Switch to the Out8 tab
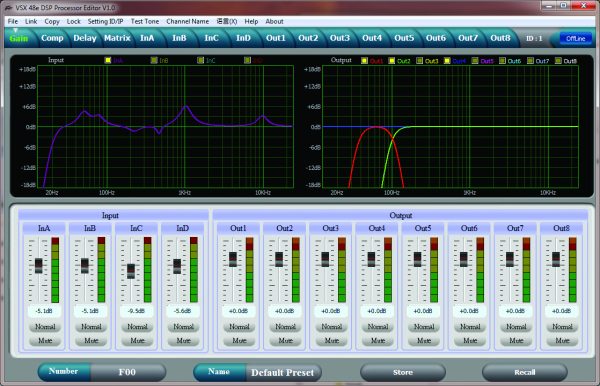The height and width of the screenshot is (386, 600). 501,38
